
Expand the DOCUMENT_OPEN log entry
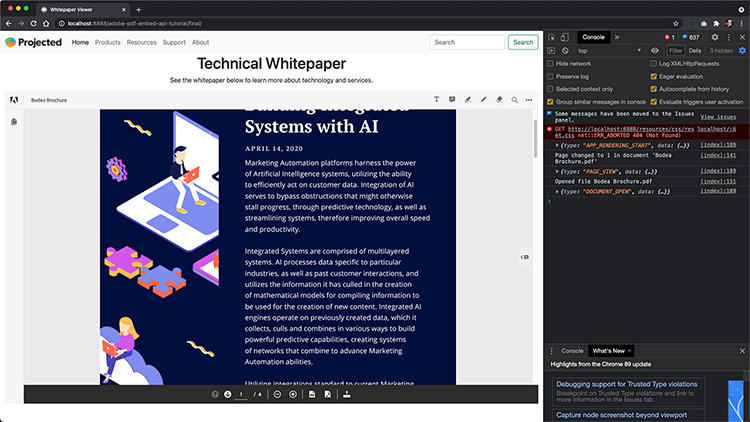coord(558,190)
